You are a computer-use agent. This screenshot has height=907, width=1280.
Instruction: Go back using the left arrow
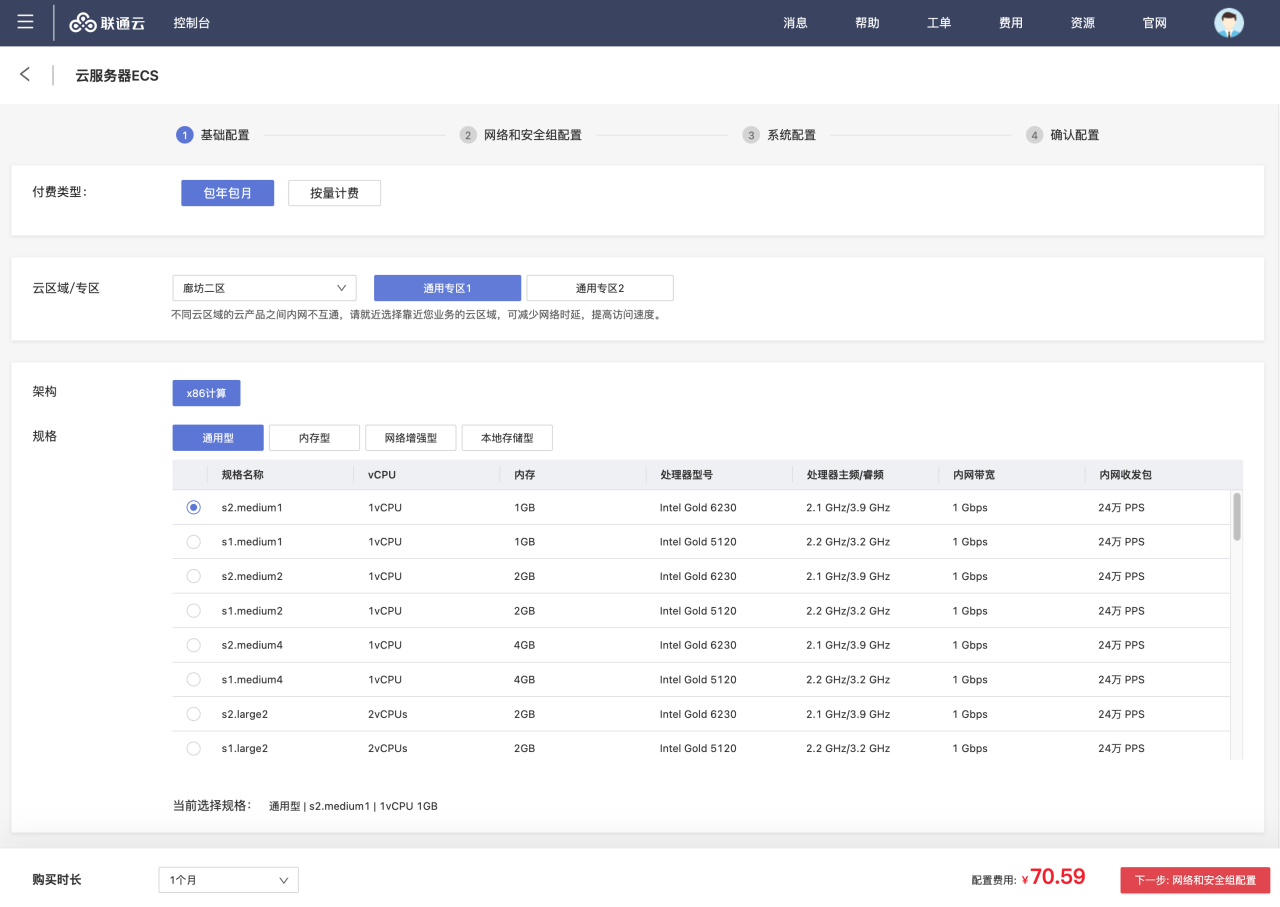click(x=25, y=75)
